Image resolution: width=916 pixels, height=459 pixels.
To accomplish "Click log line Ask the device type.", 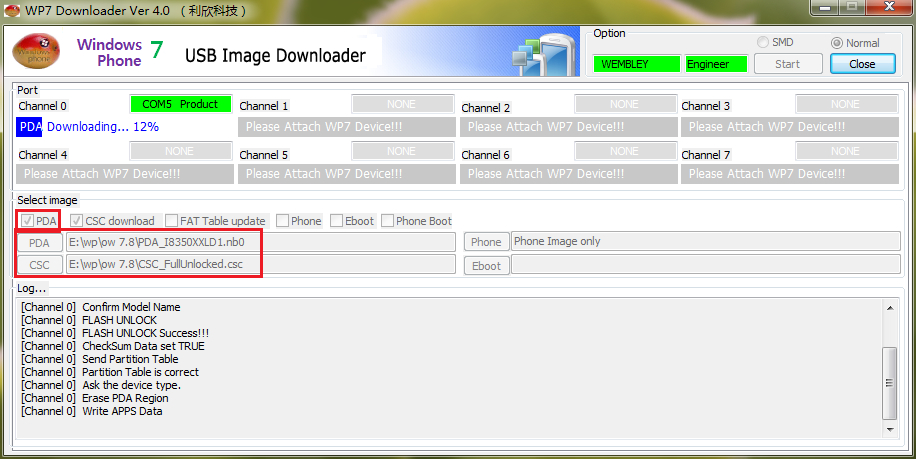I will click(101, 385).
